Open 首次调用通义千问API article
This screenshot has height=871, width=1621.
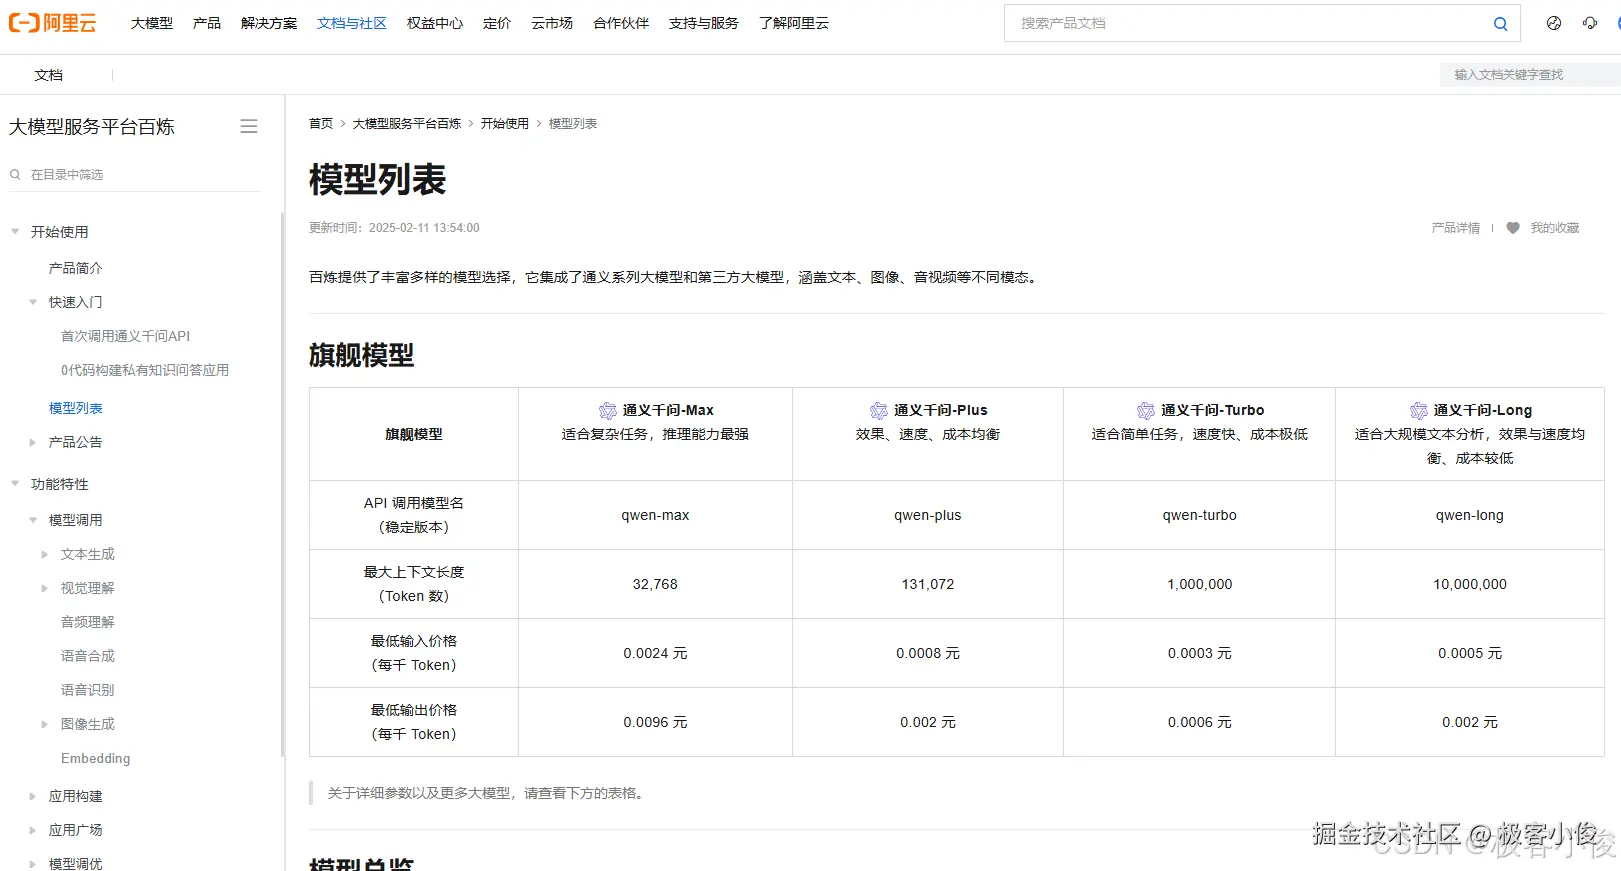125,335
